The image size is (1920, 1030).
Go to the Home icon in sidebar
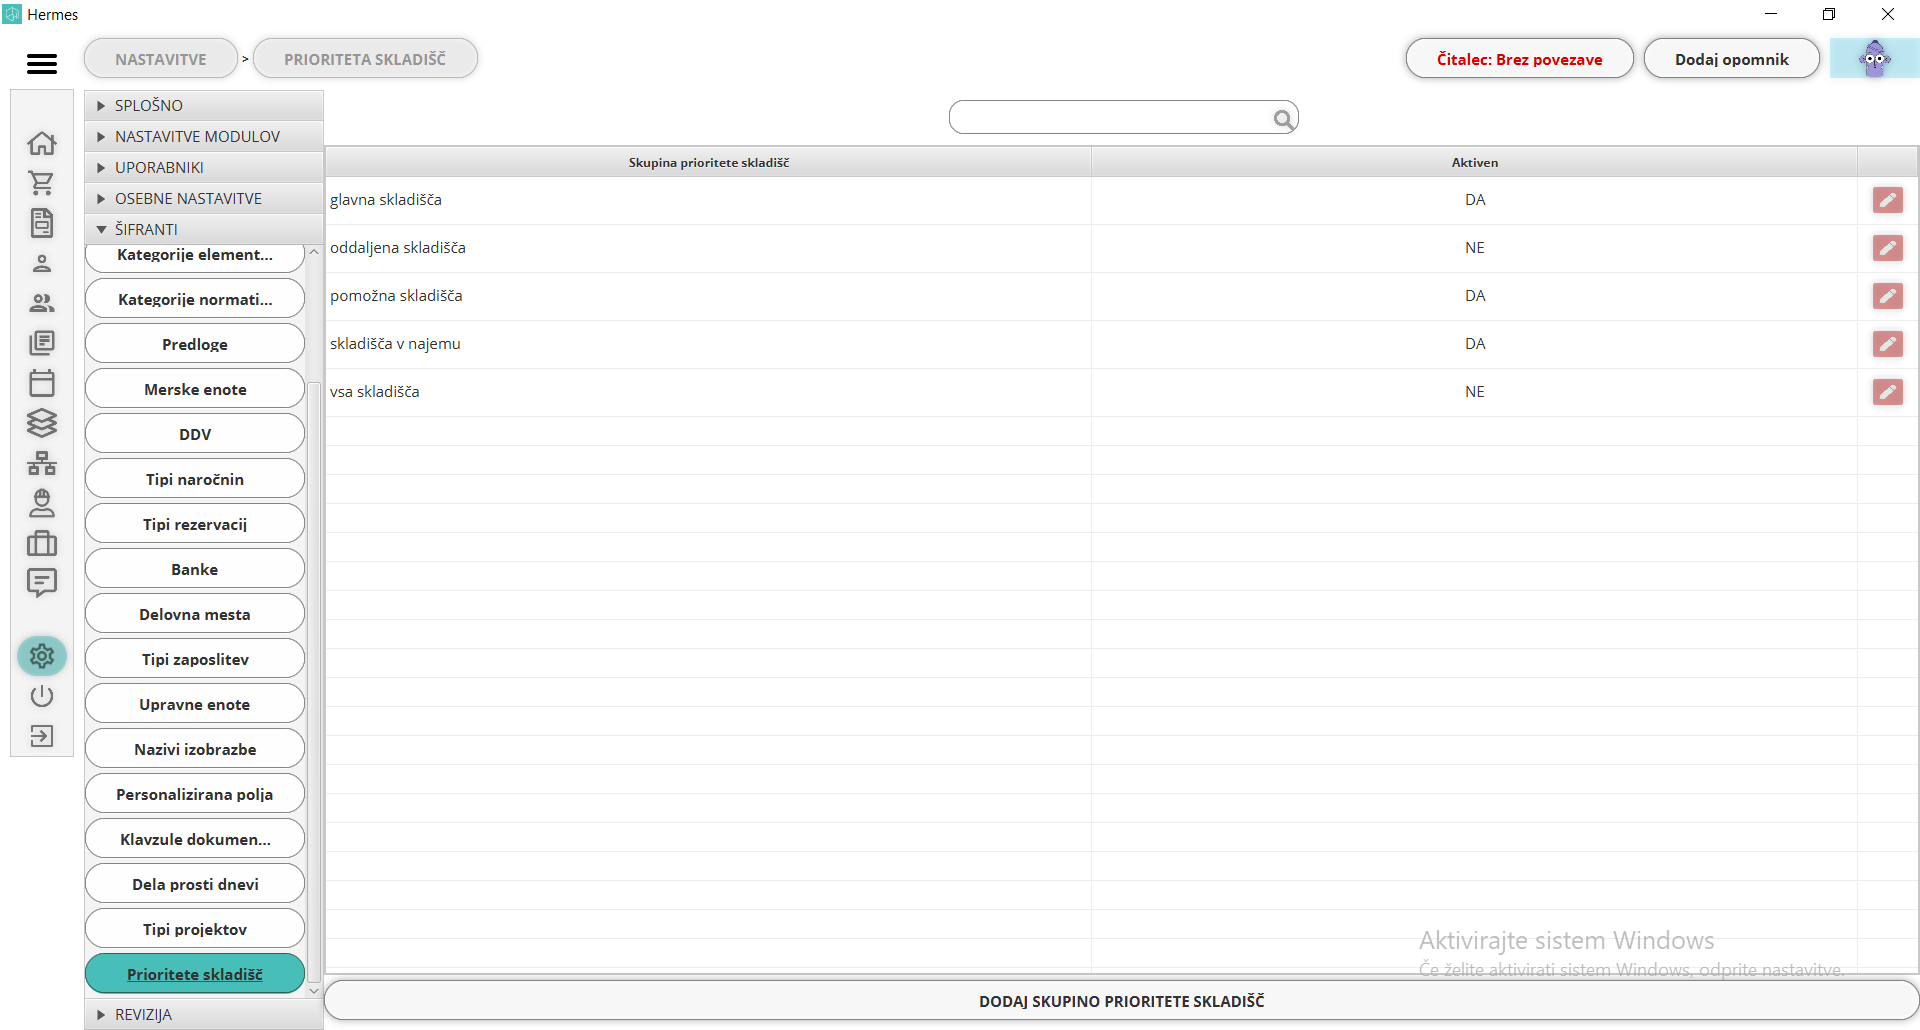(42, 143)
